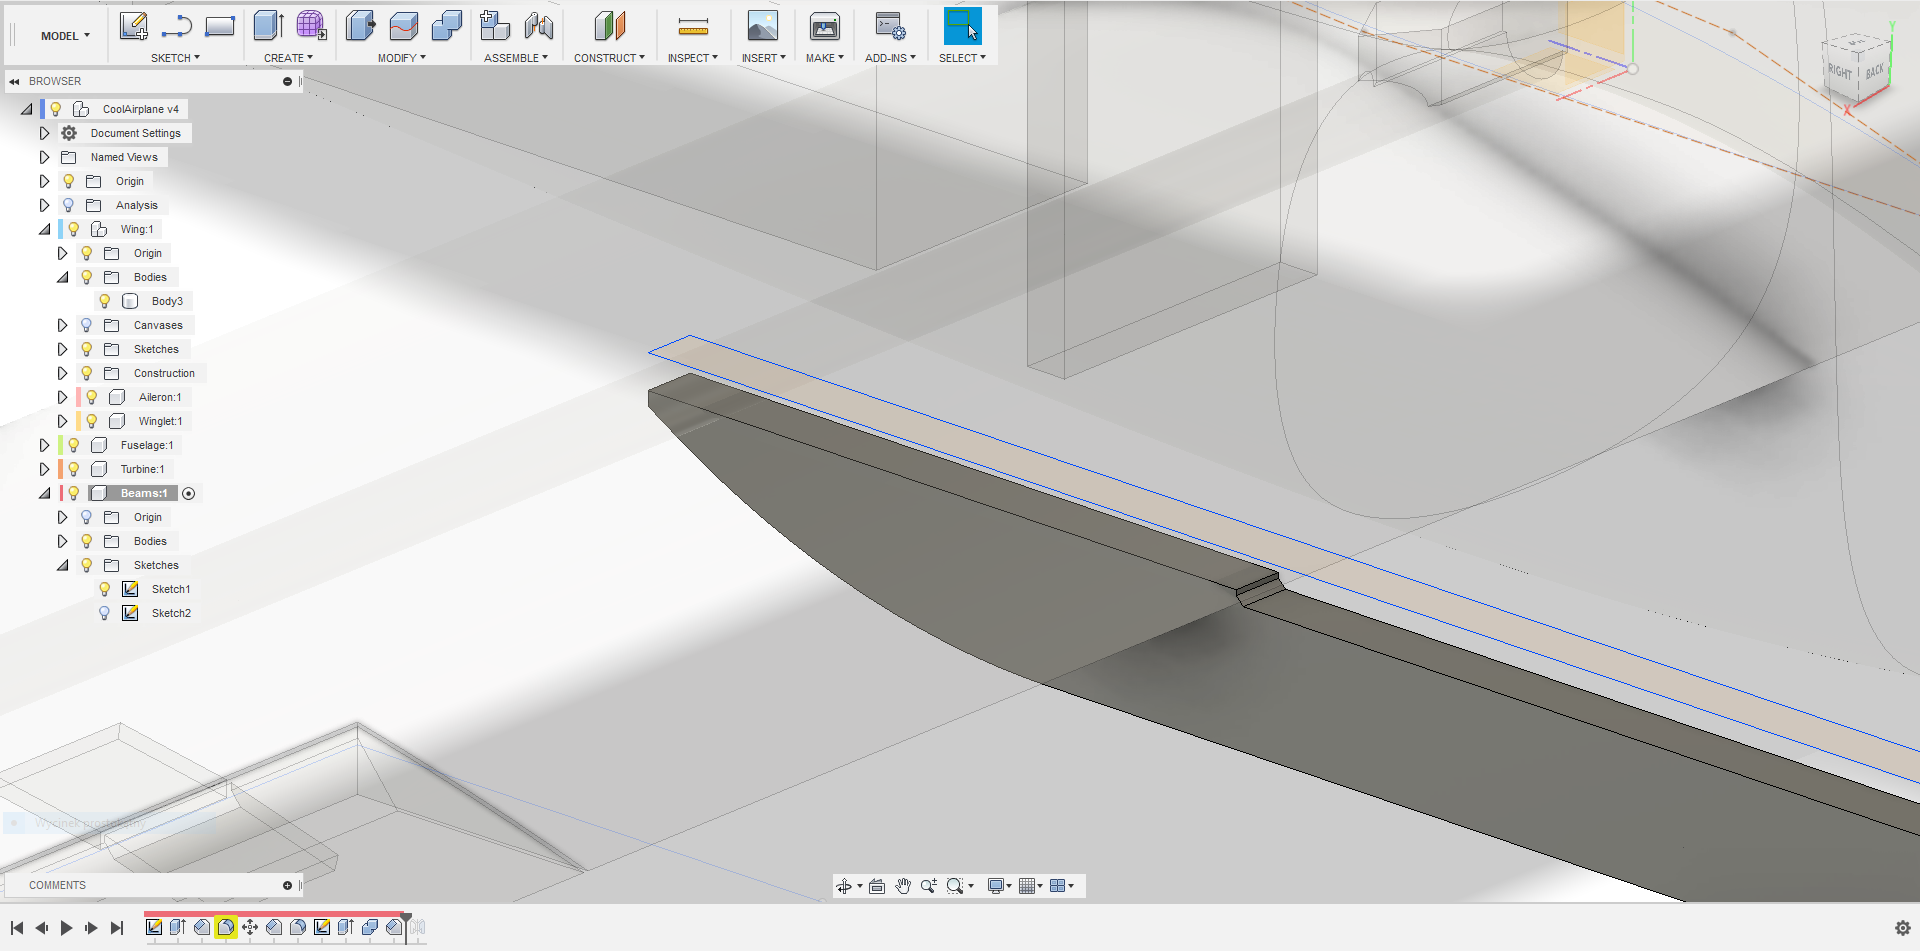Choose the Rectangle sketch tool
The image size is (1920, 951).
click(x=220, y=26)
